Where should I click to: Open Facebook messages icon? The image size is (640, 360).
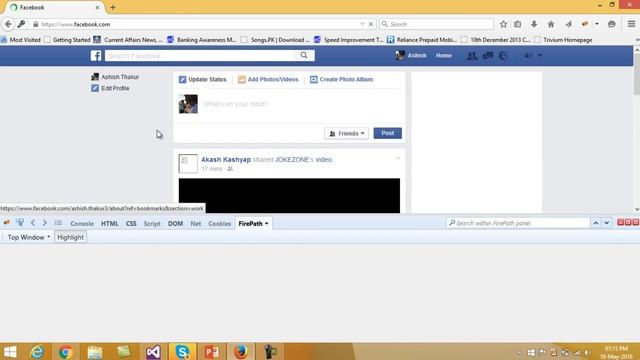(x=488, y=56)
